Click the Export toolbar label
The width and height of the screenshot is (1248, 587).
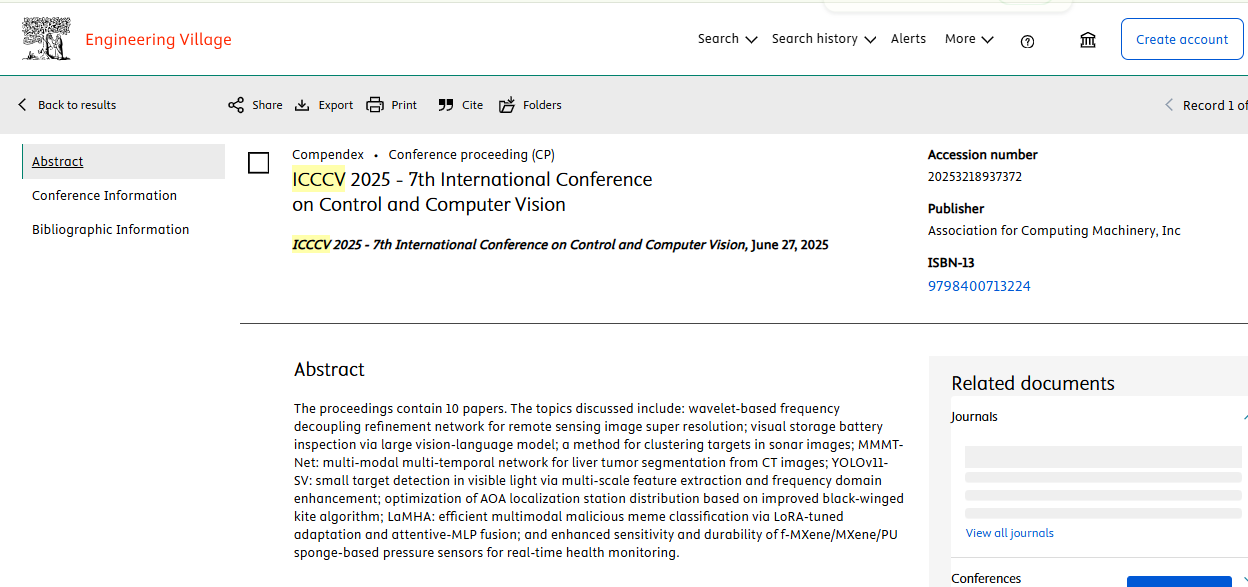click(336, 105)
